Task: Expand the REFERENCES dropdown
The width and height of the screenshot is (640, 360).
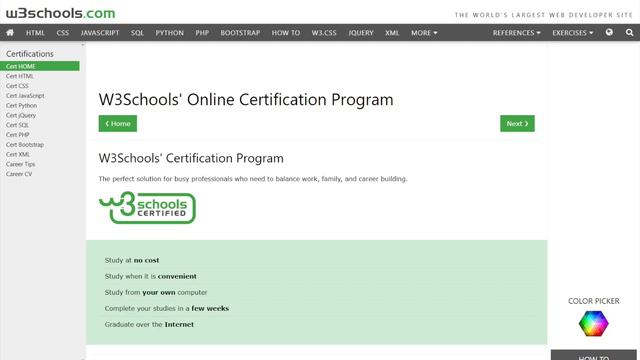Action: pos(516,33)
